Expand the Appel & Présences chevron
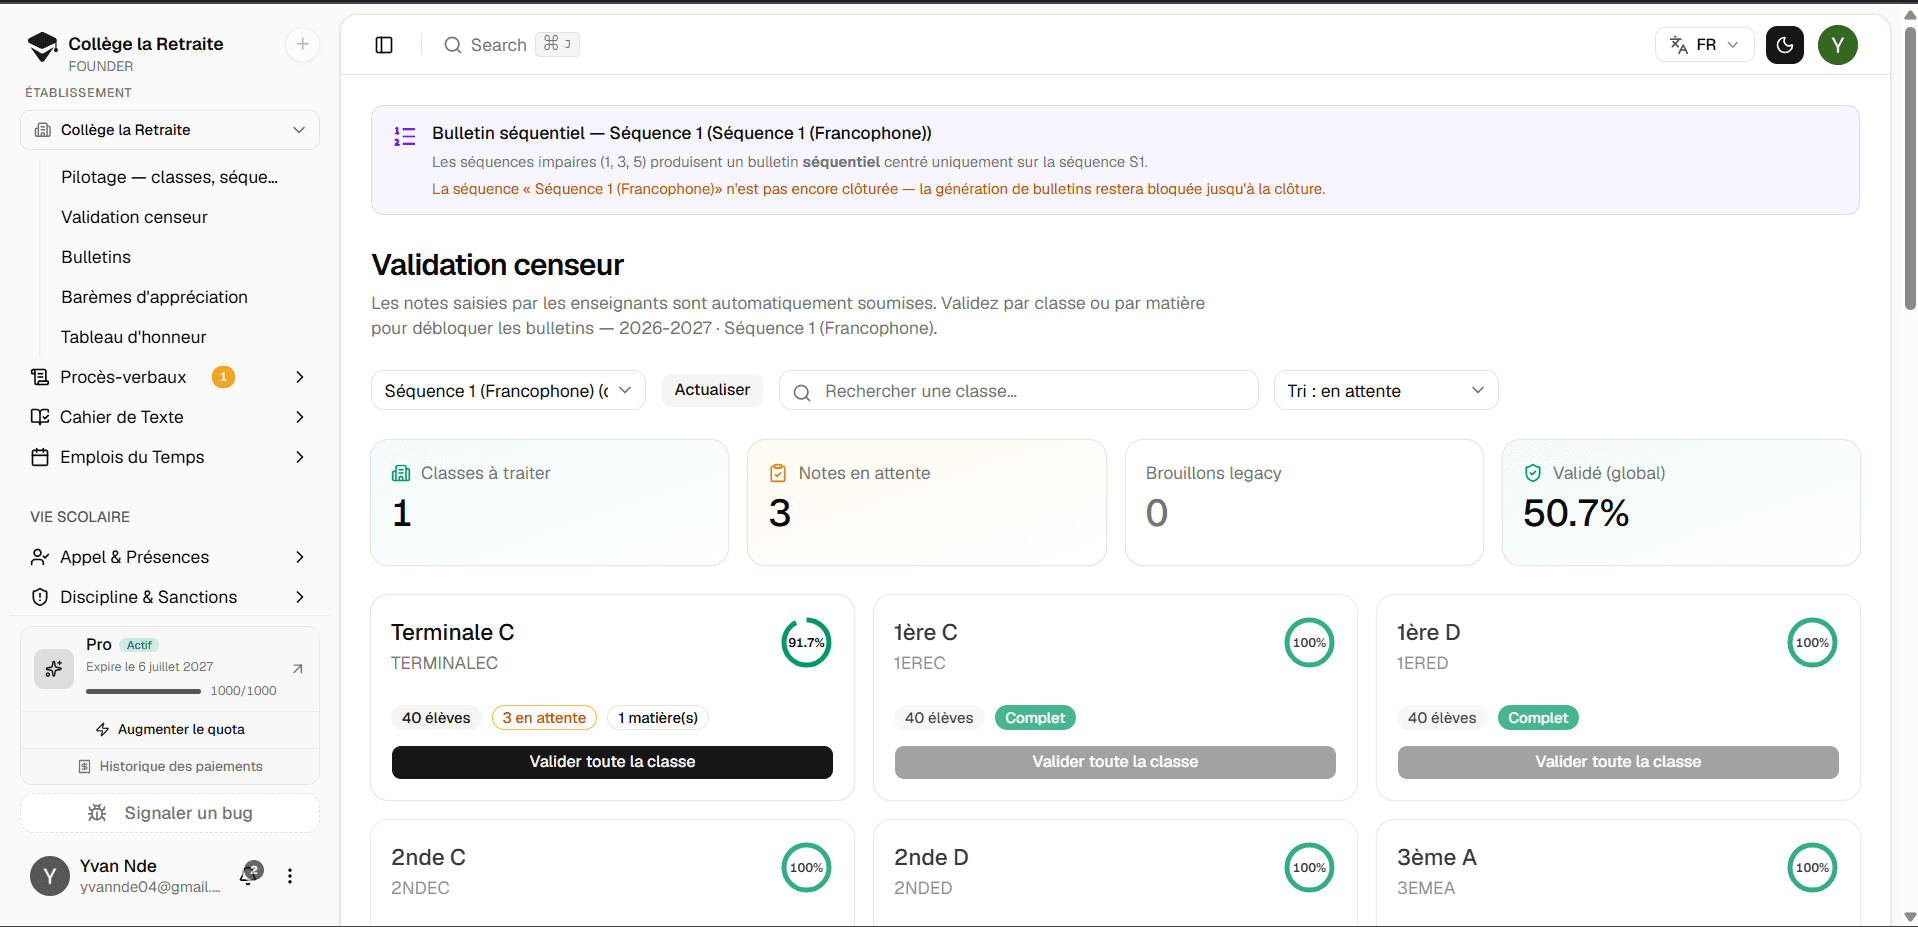The image size is (1918, 927). point(300,557)
